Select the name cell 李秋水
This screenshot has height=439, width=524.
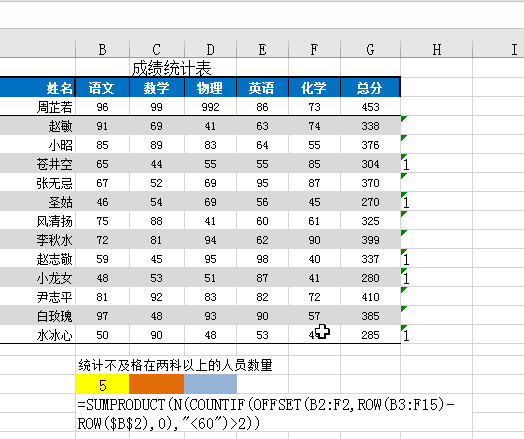(x=38, y=240)
